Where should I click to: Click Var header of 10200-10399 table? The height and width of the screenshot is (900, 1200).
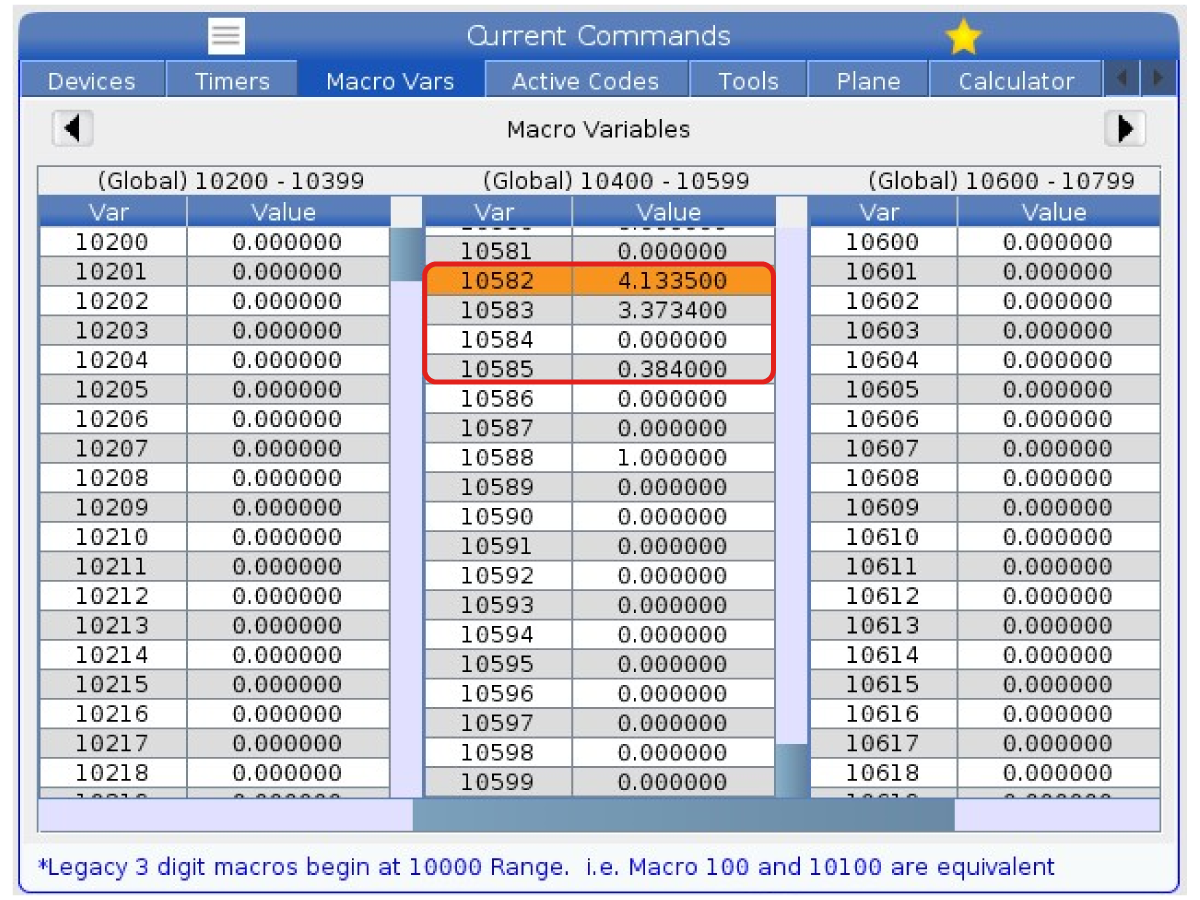[x=113, y=212]
